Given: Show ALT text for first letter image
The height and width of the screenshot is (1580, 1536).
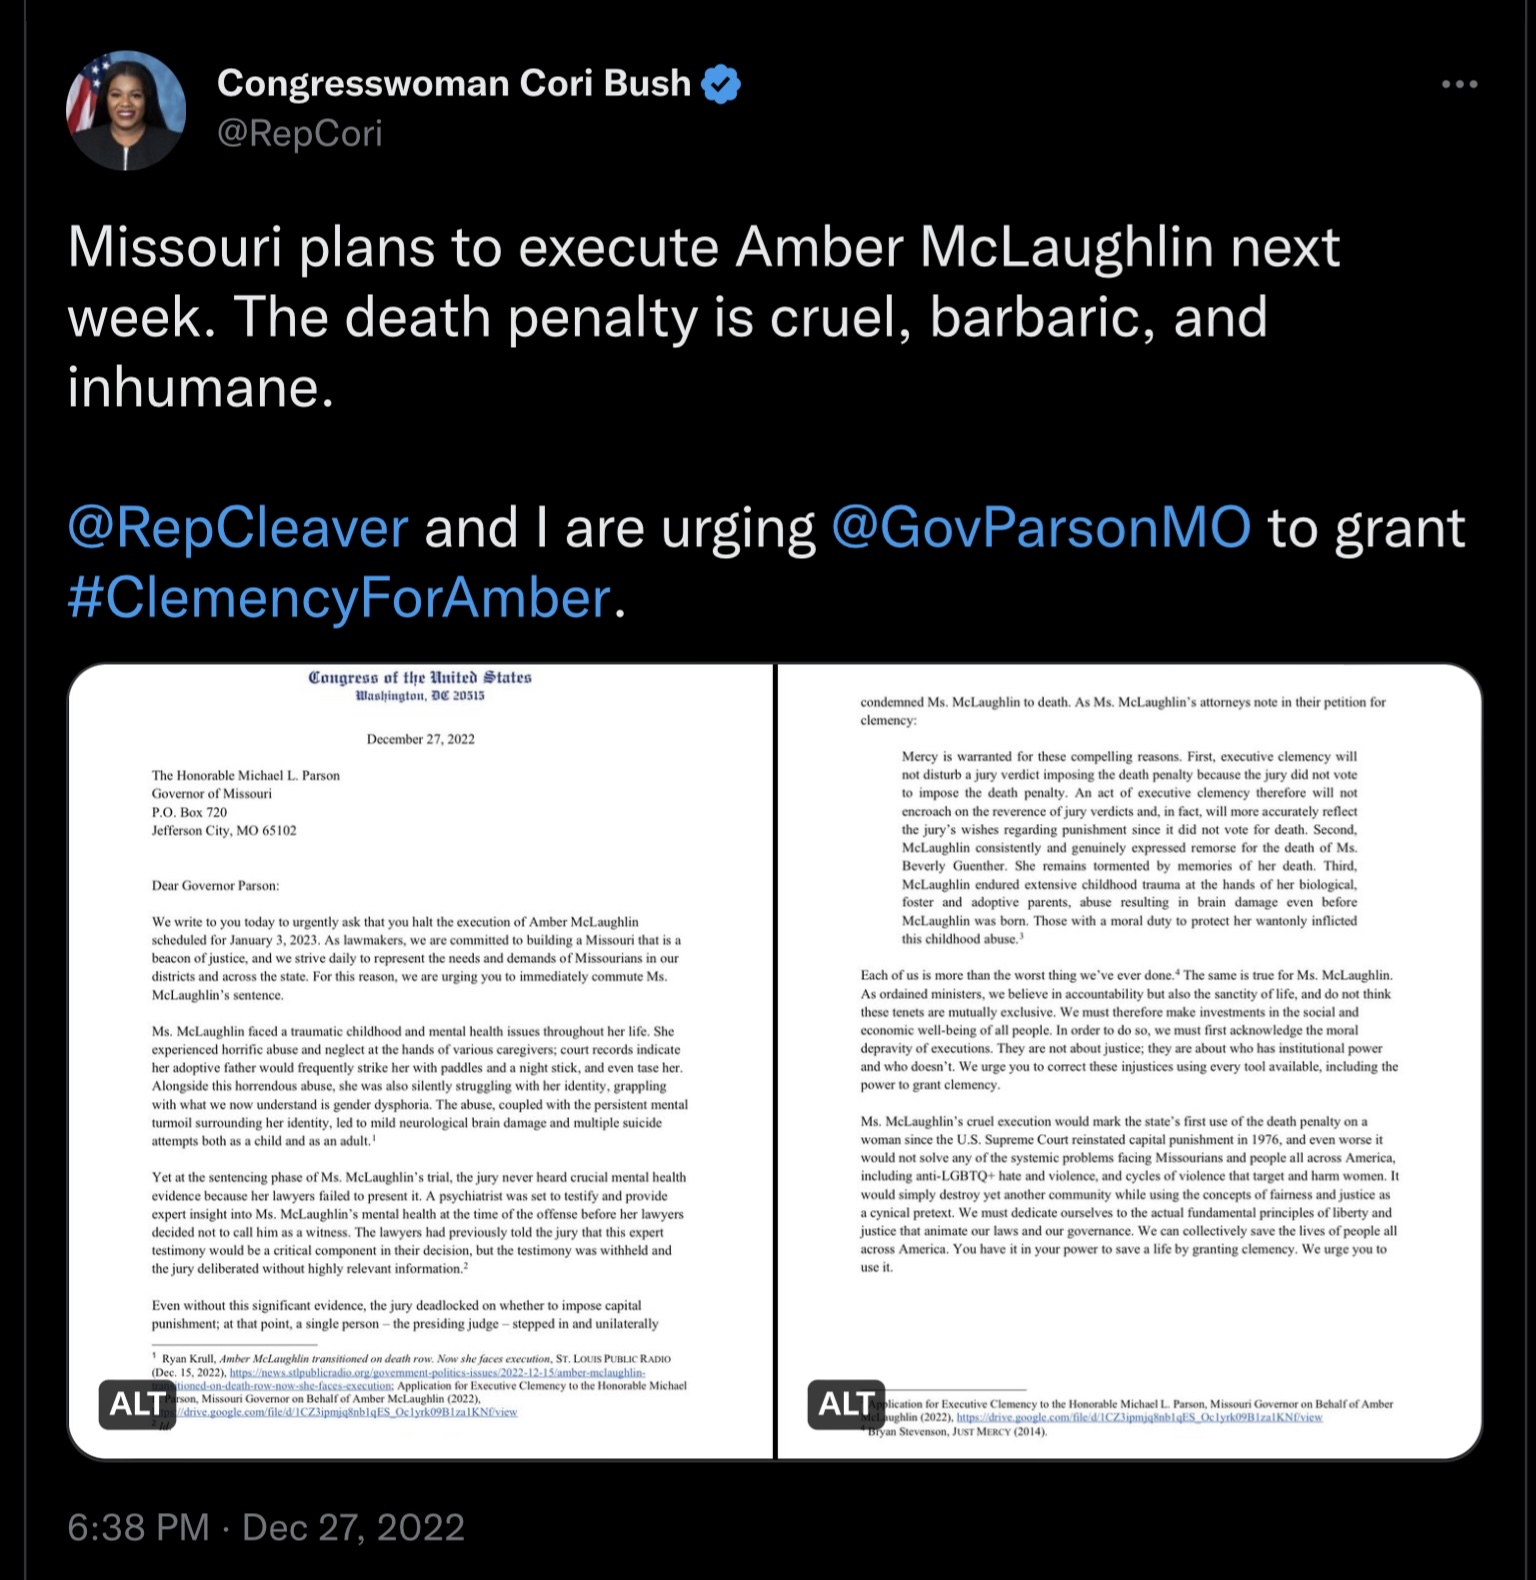Looking at the screenshot, I should pyautogui.click(x=137, y=1404).
